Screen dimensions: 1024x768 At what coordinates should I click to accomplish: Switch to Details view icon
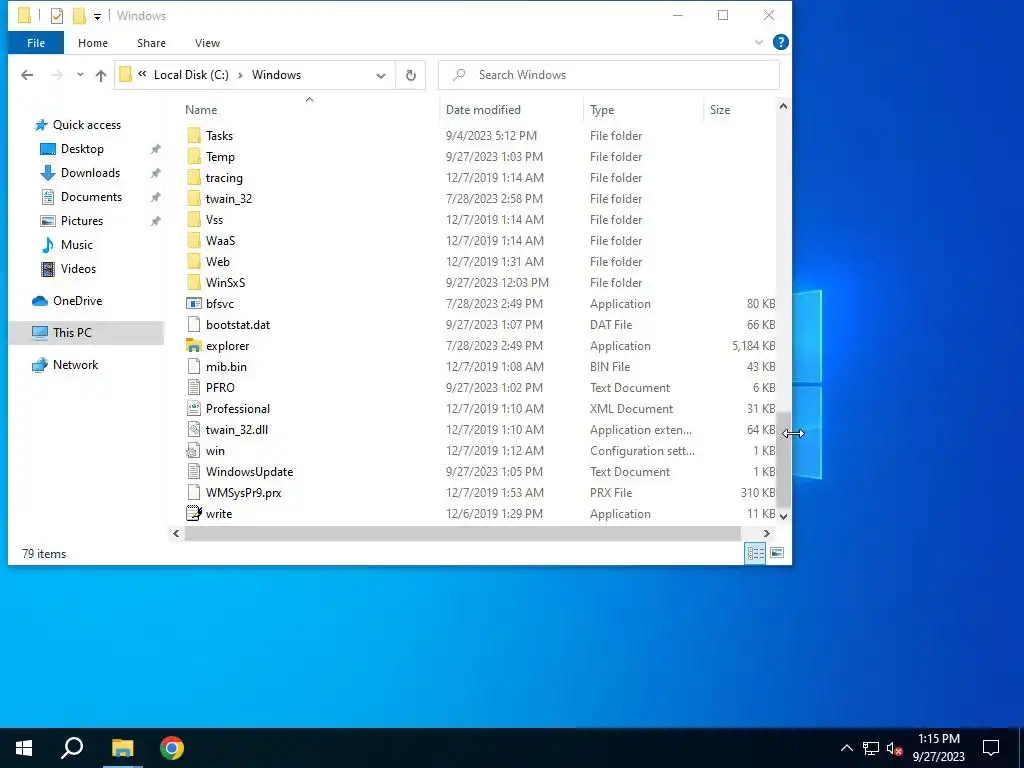(756, 553)
